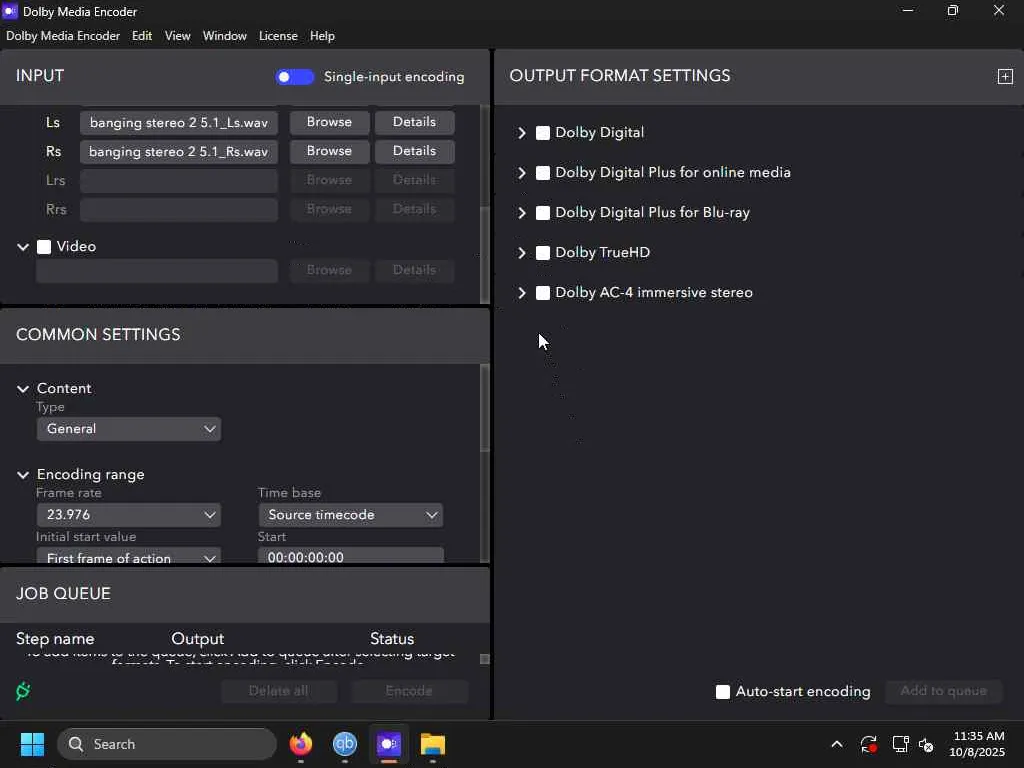Image resolution: width=1024 pixels, height=768 pixels.
Task: Open File Explorer from the taskbar
Action: point(432,744)
